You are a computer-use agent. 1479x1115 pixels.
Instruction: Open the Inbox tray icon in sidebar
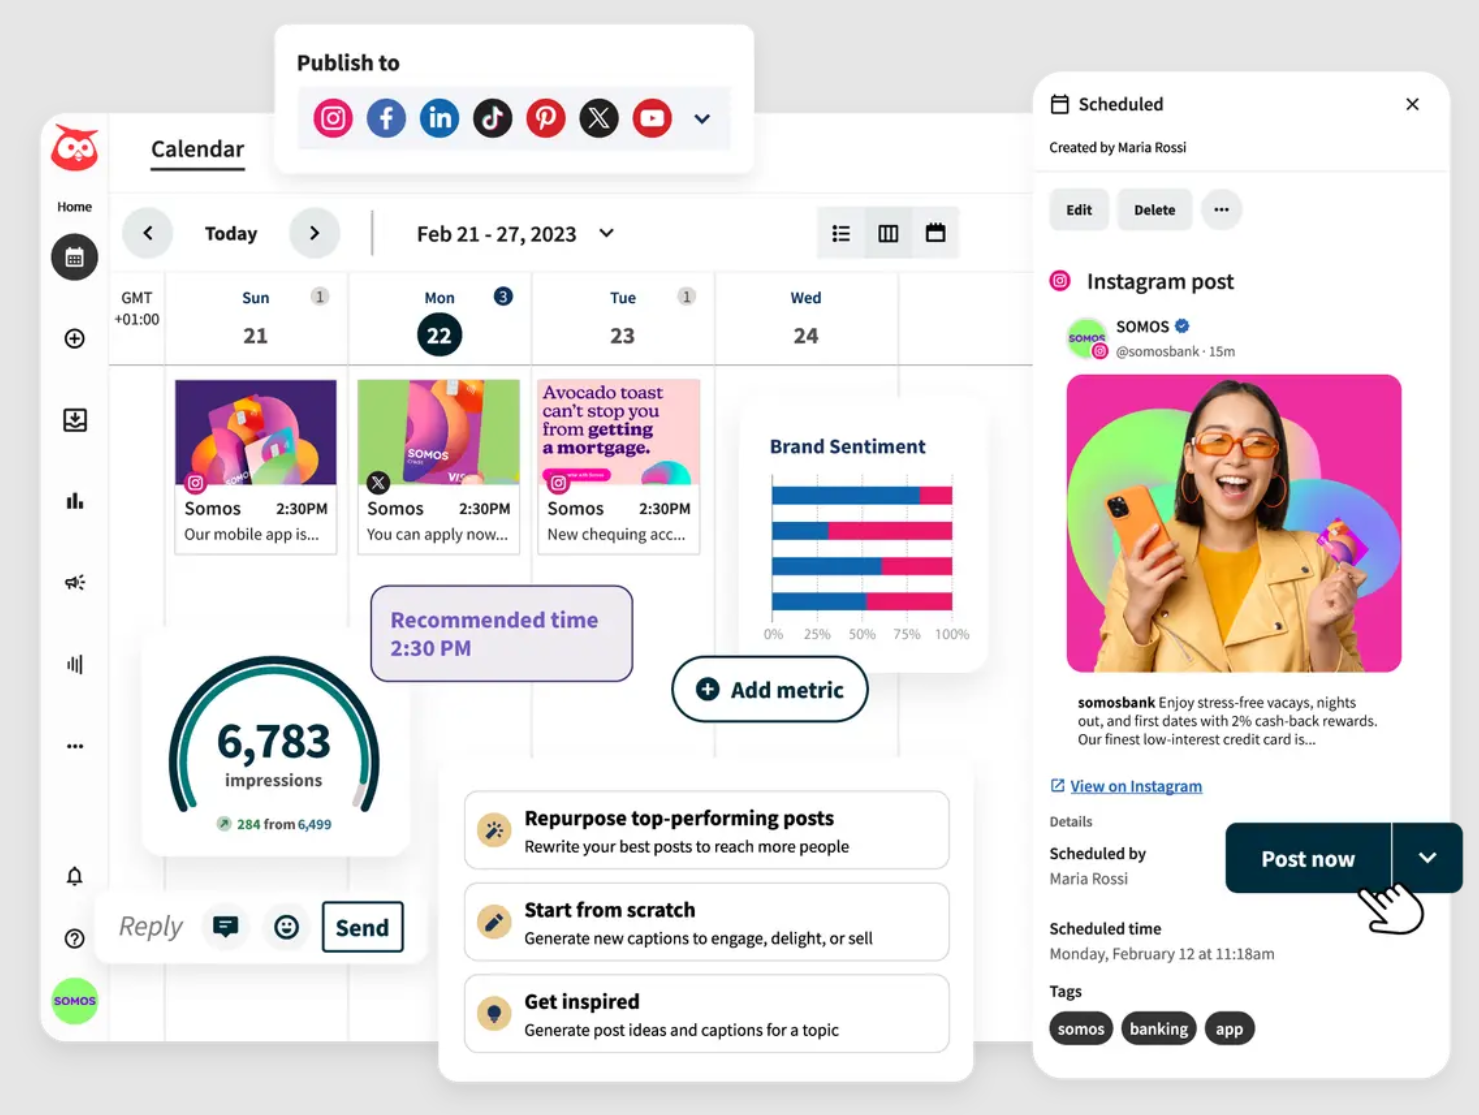coord(74,419)
